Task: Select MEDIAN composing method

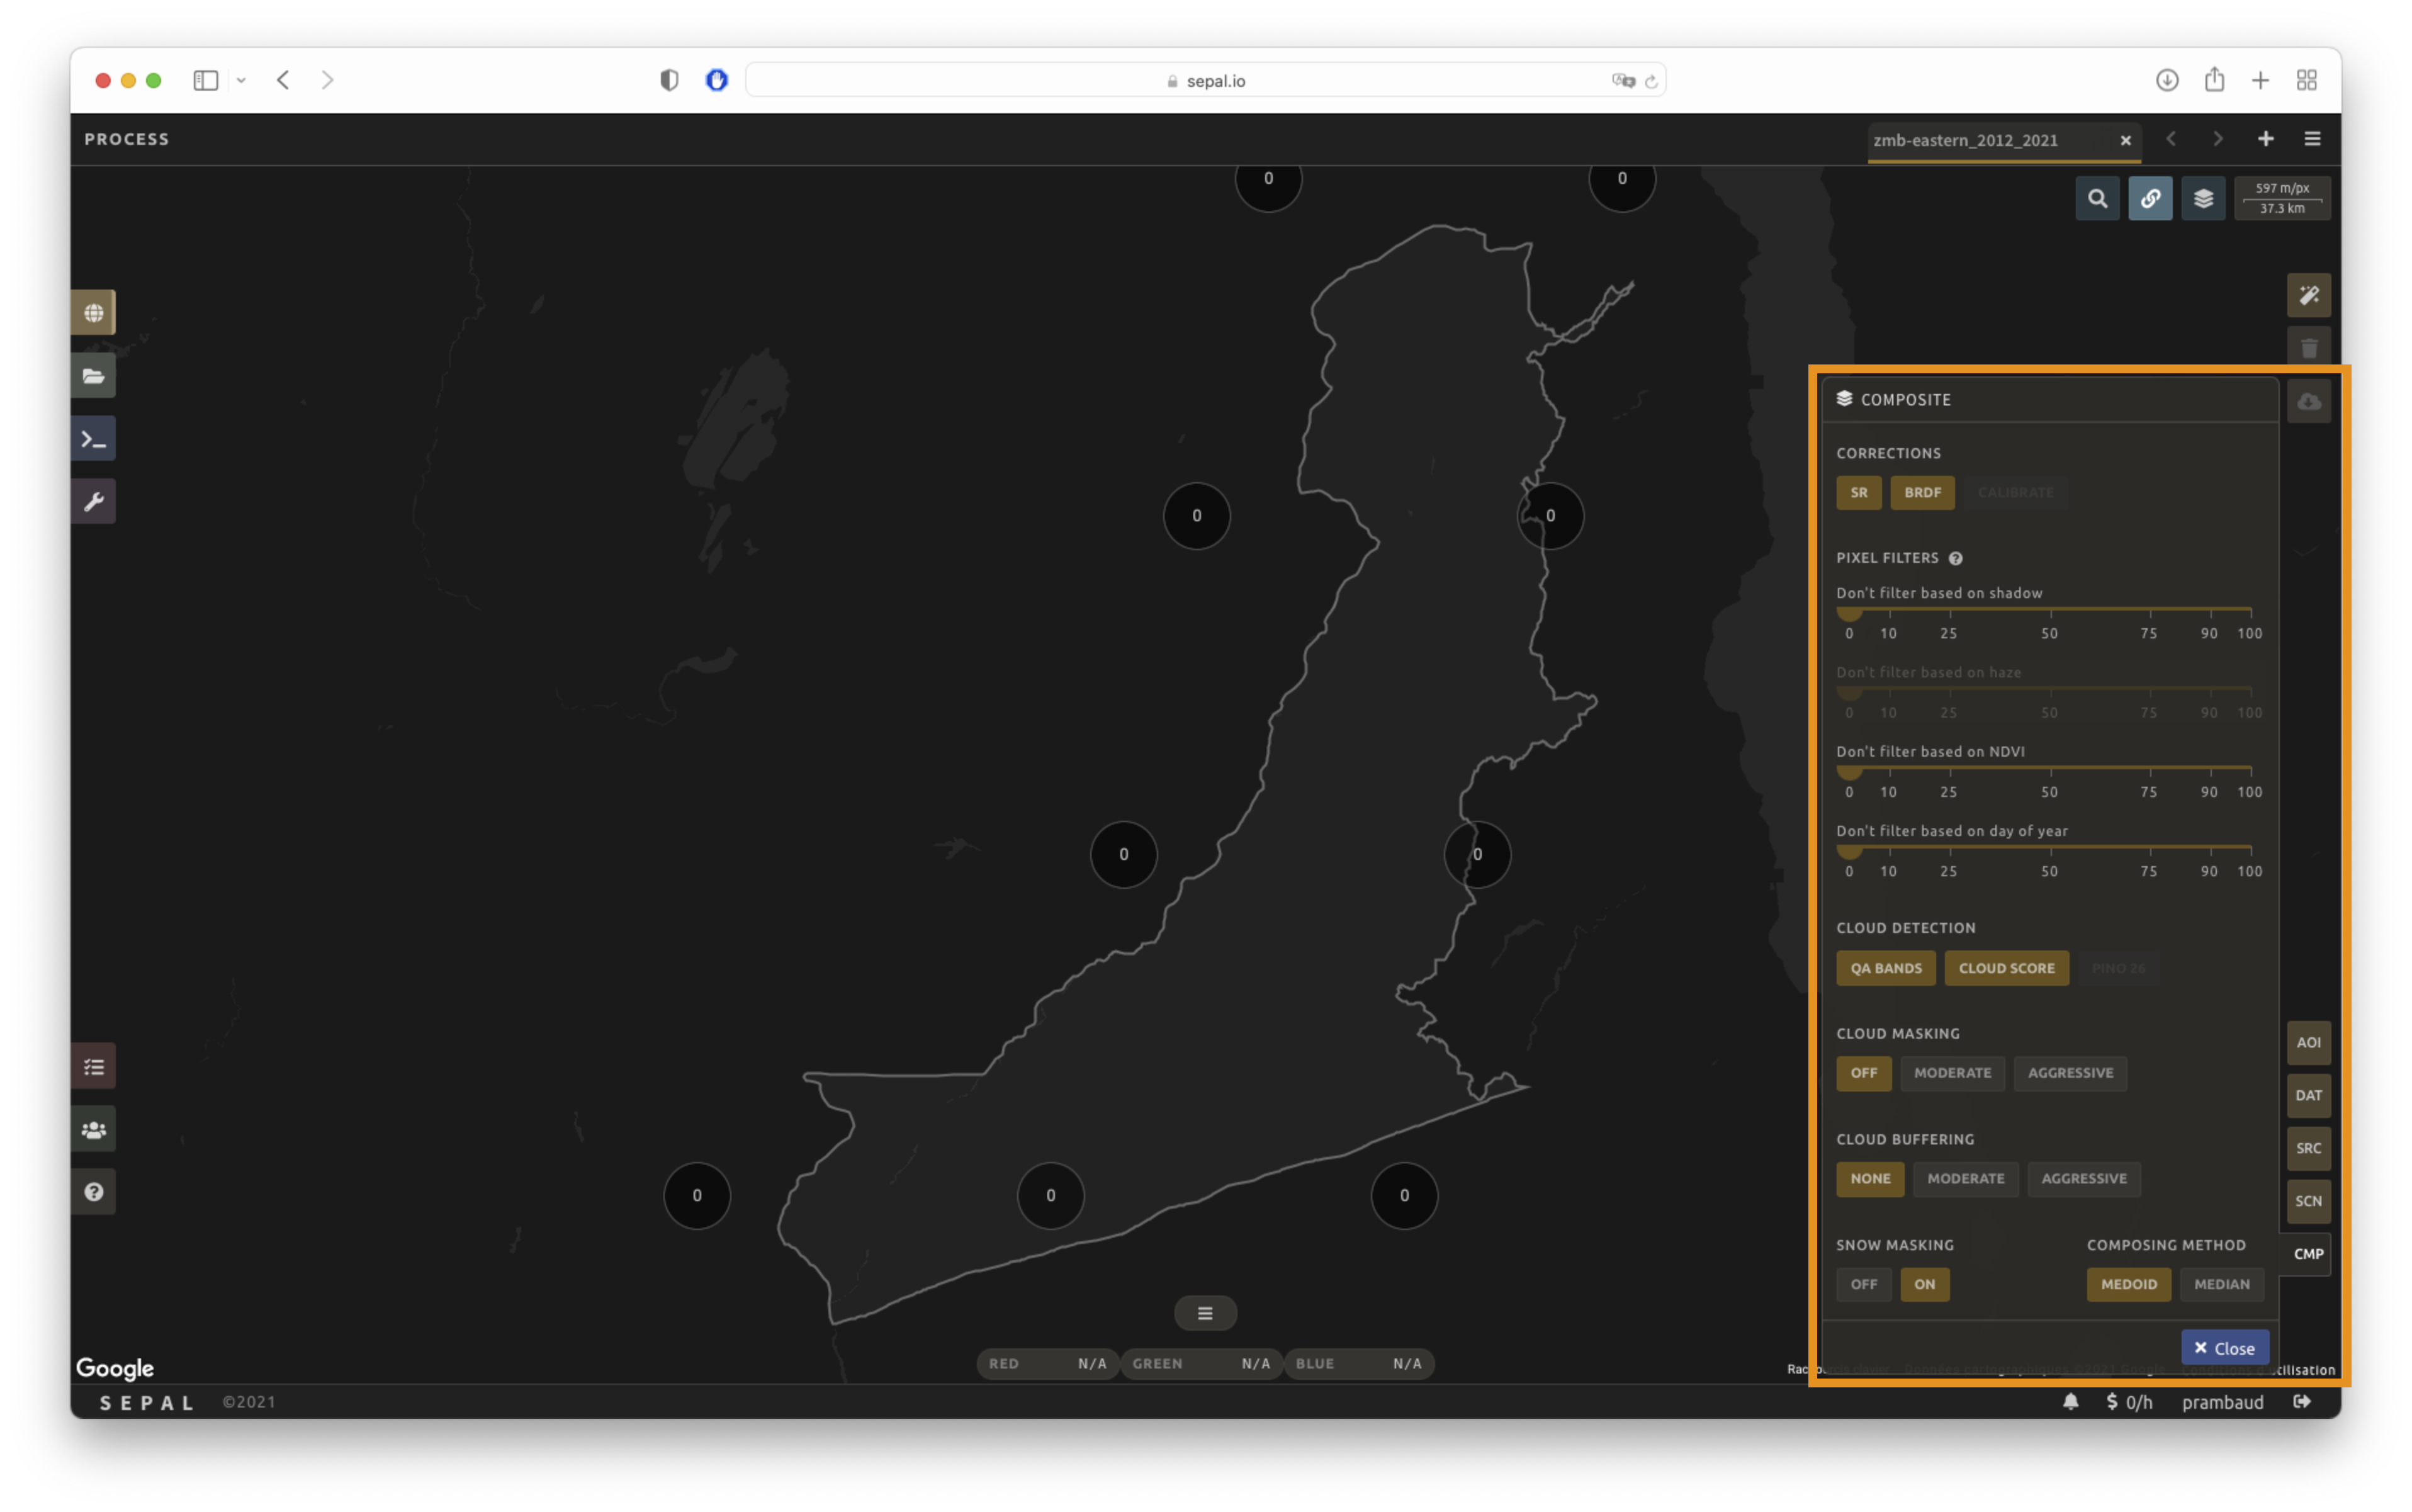Action: [2221, 1284]
